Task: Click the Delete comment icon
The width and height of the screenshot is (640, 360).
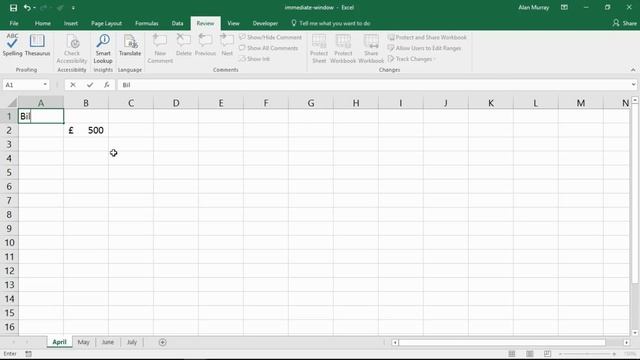Action: (184, 45)
